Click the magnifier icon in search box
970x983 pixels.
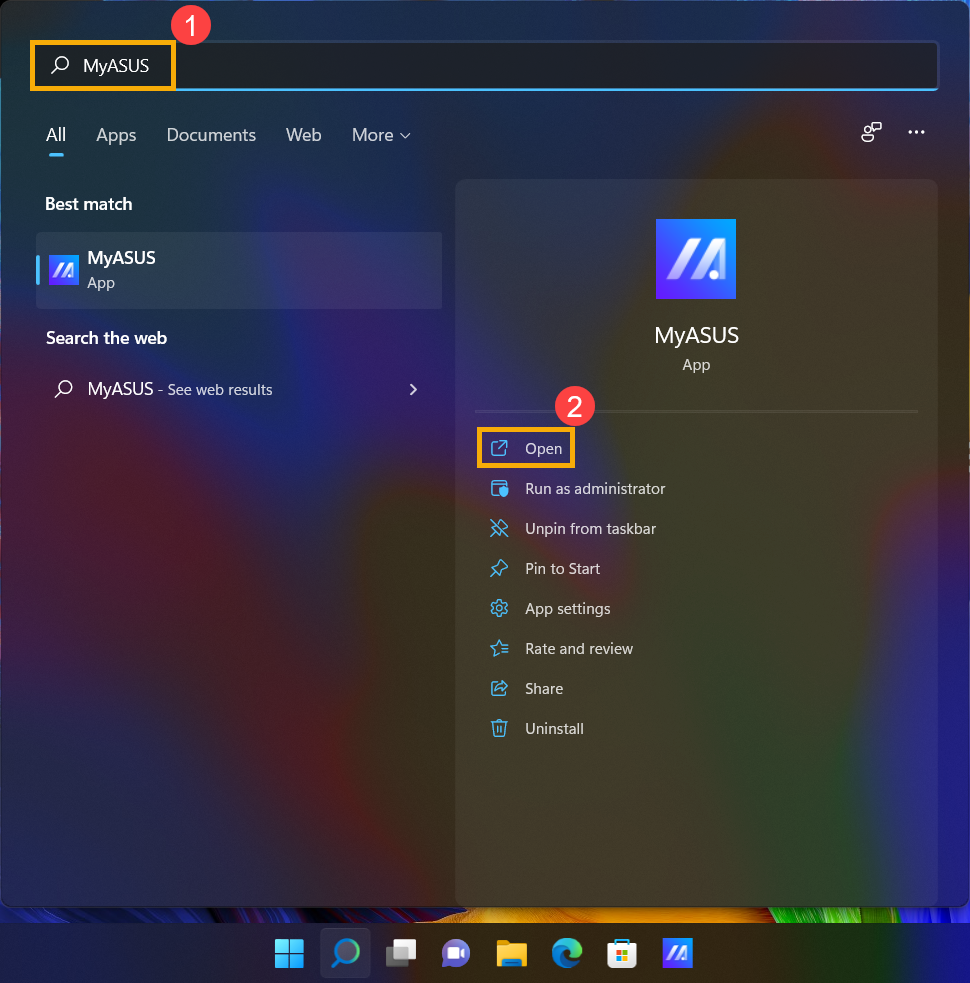60,65
